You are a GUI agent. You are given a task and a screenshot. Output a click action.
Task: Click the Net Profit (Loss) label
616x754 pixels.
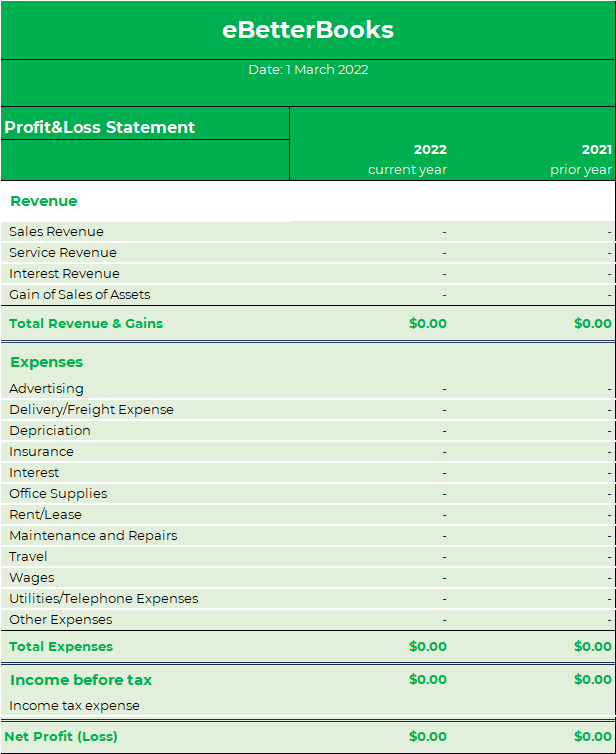point(61,737)
